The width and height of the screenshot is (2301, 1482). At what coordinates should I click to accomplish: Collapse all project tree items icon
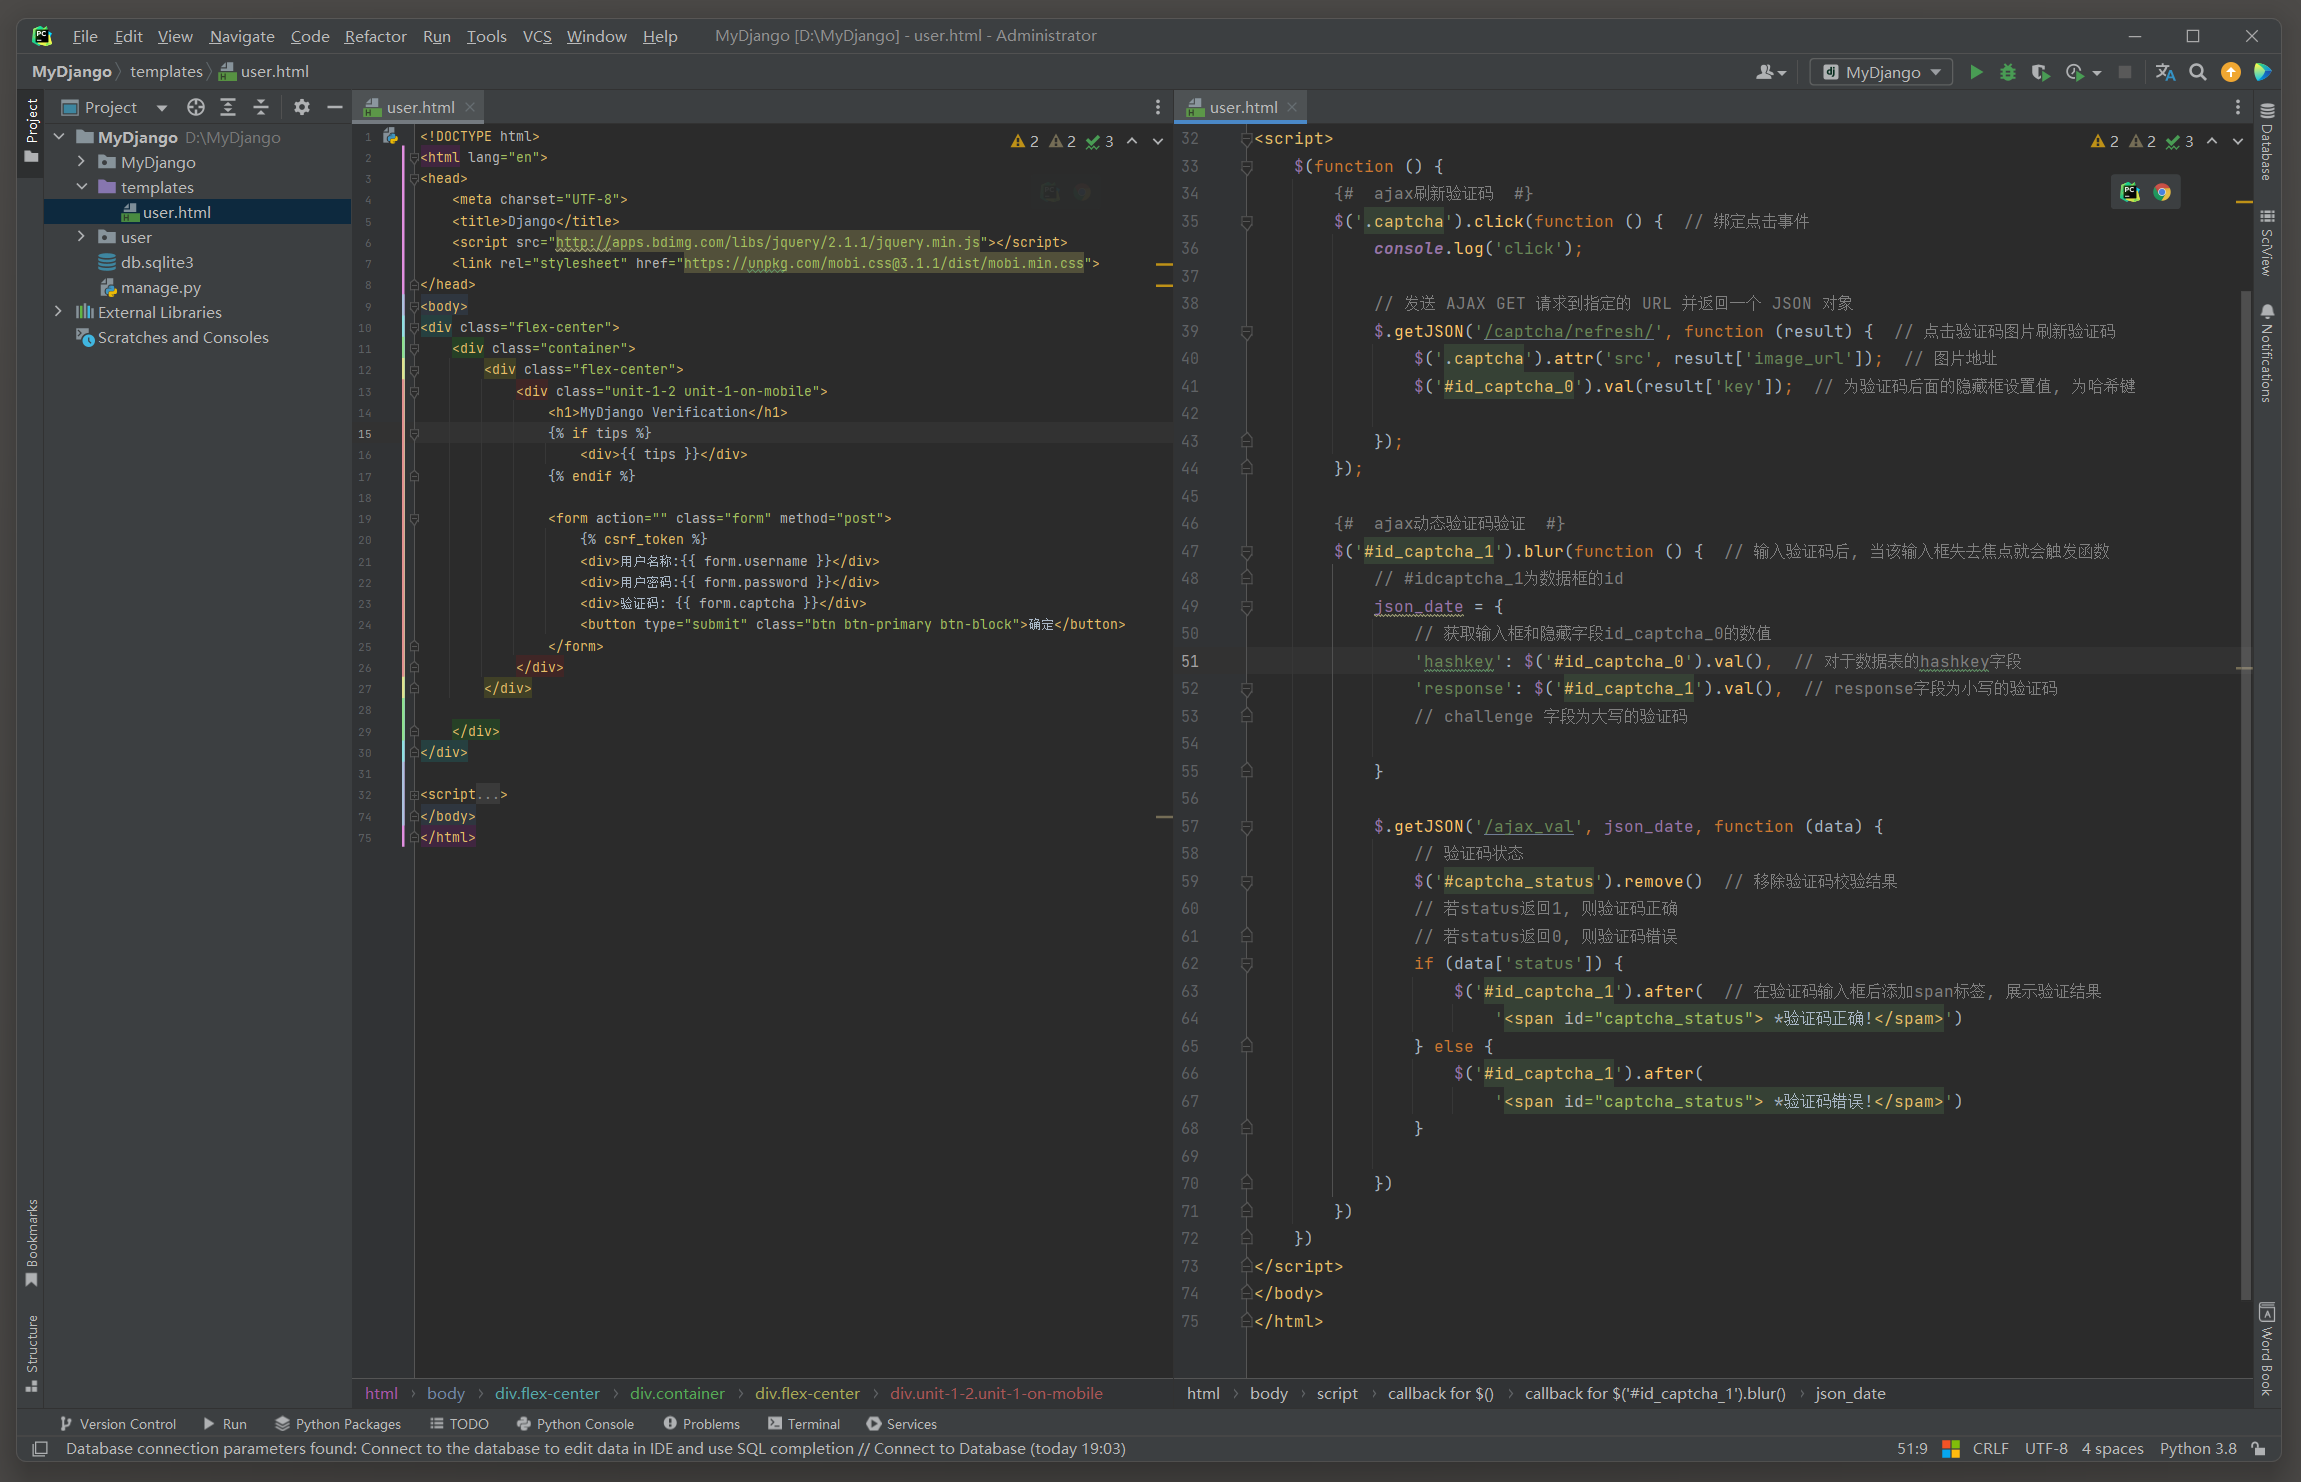pyautogui.click(x=261, y=107)
